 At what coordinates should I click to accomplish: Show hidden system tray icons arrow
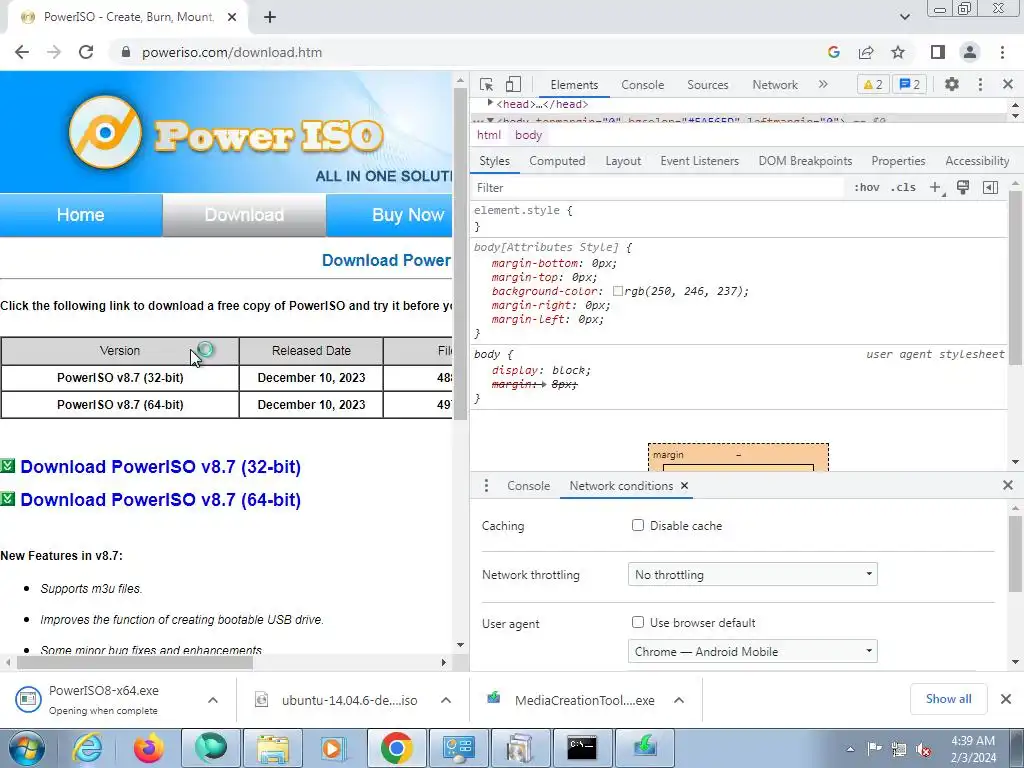tap(850, 749)
